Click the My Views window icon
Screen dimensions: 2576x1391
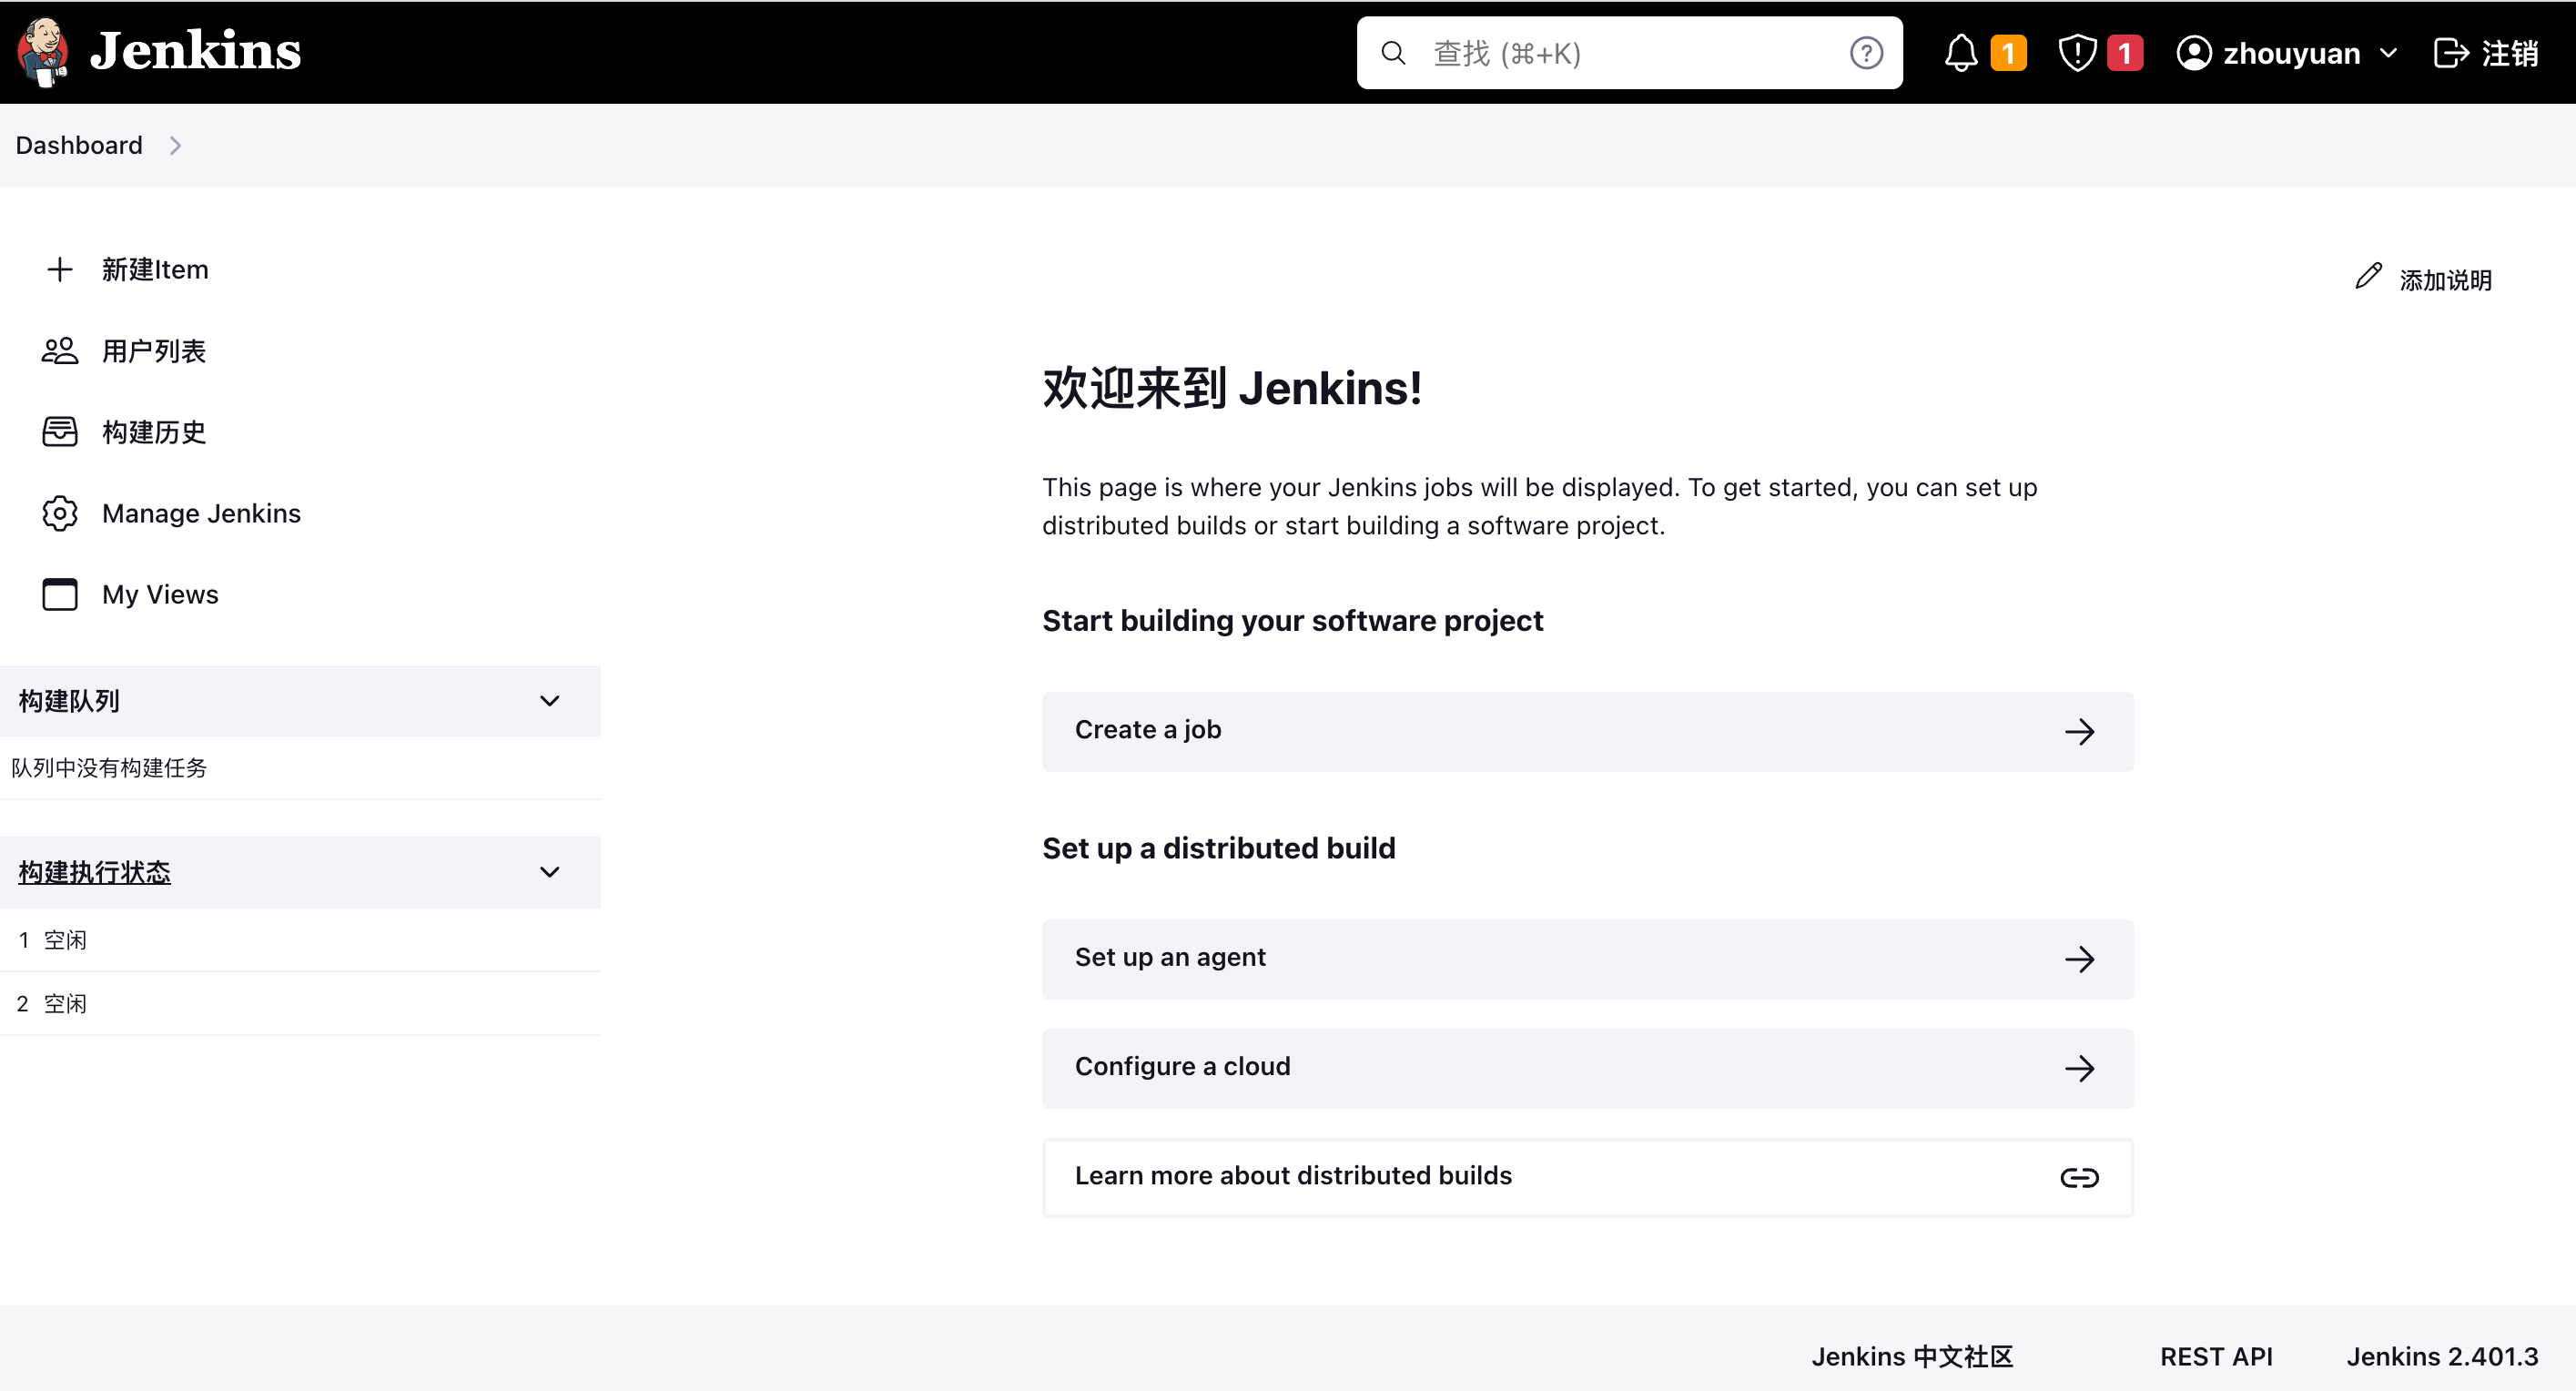coord(60,594)
